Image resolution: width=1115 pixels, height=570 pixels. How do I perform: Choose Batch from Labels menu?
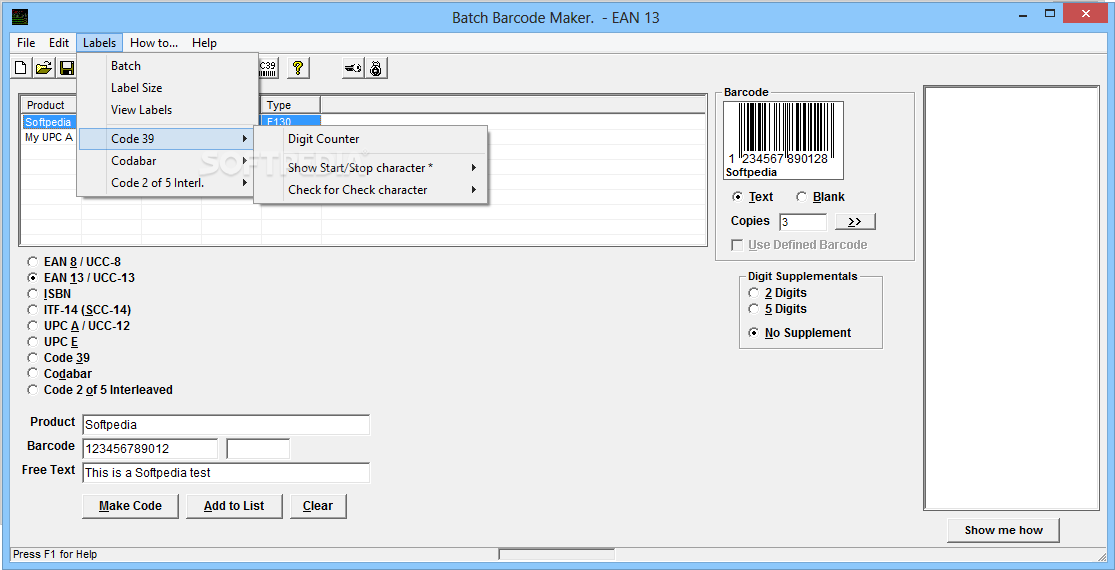(167, 65)
